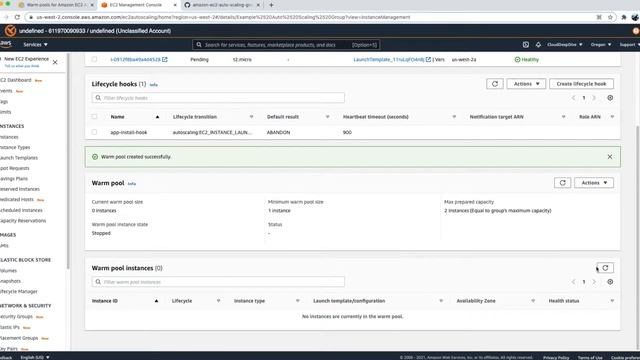Open external link icon beside launch template
This screenshot has width=640, height=360.
pyautogui.click(x=428, y=60)
